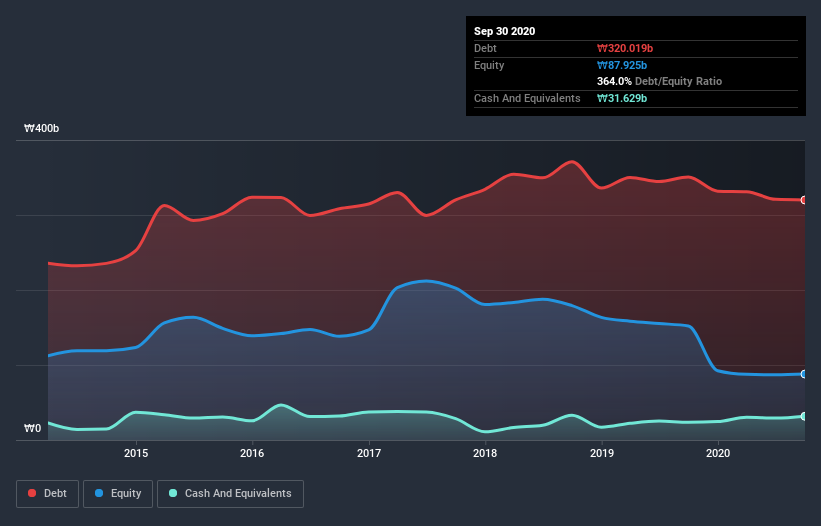Click the ₩400b y-axis label
Viewport: 821px width, 526px height.
coord(41,128)
